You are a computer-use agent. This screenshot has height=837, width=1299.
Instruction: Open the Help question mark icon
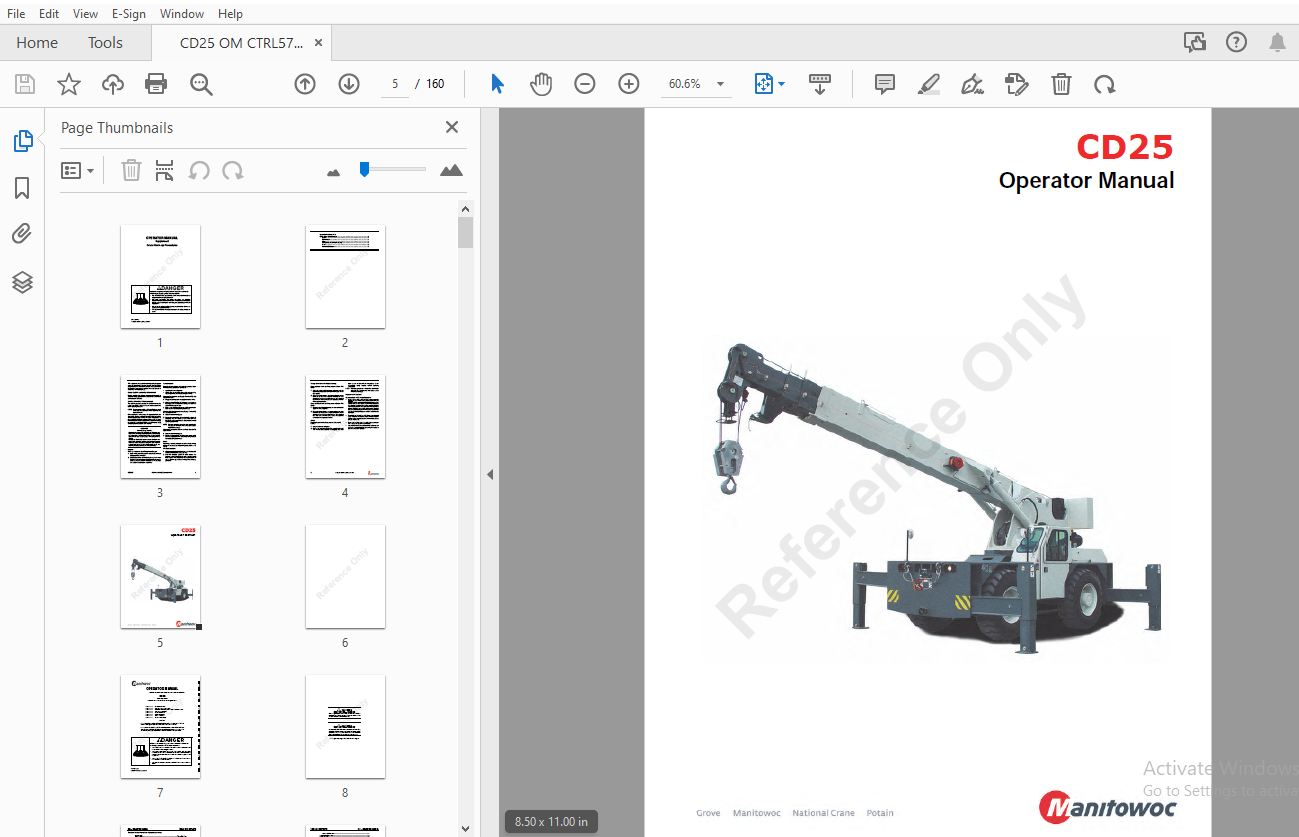(1237, 42)
